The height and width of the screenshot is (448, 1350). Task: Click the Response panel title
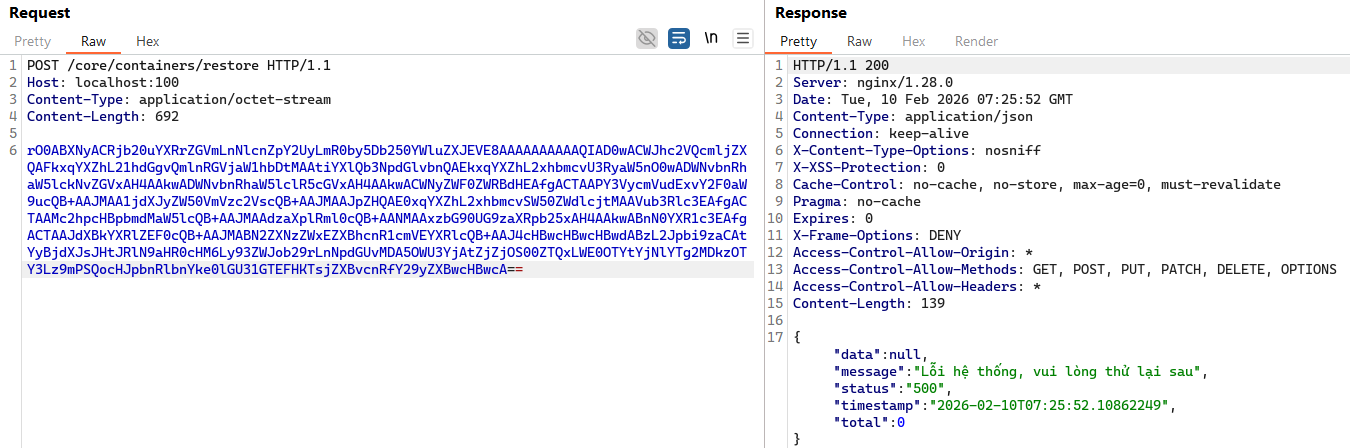click(811, 13)
